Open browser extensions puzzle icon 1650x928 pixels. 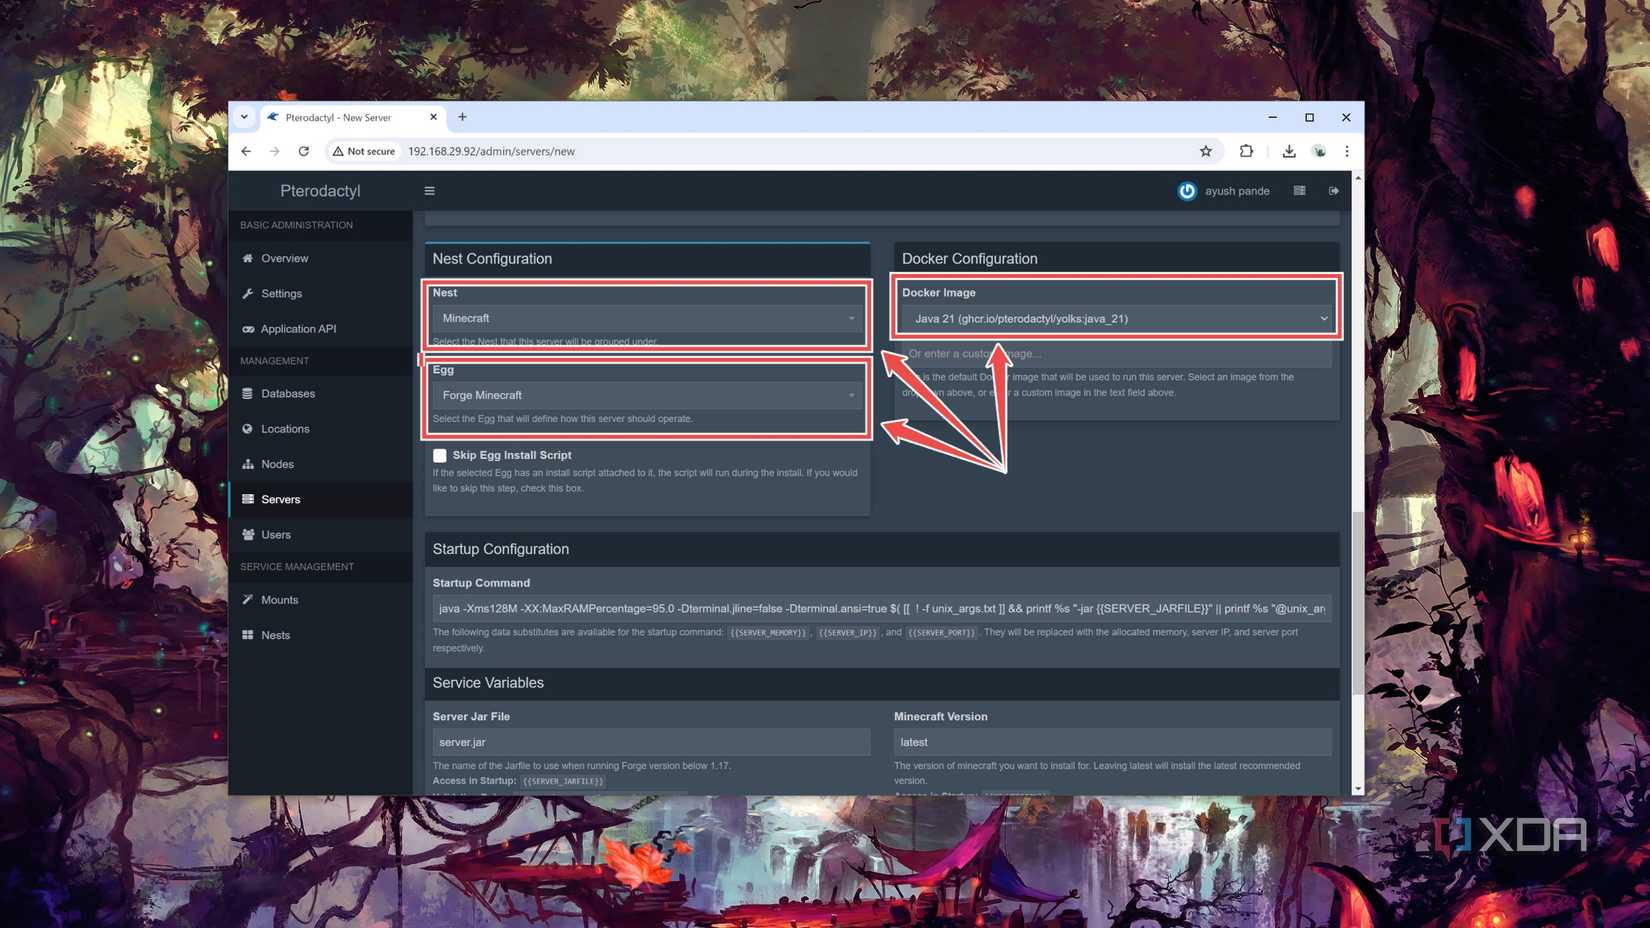pos(1246,151)
